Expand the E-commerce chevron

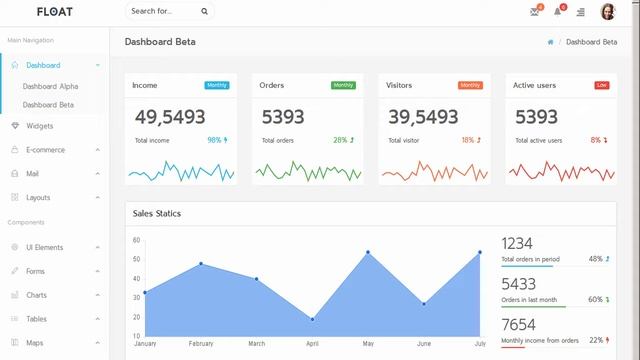point(98,150)
